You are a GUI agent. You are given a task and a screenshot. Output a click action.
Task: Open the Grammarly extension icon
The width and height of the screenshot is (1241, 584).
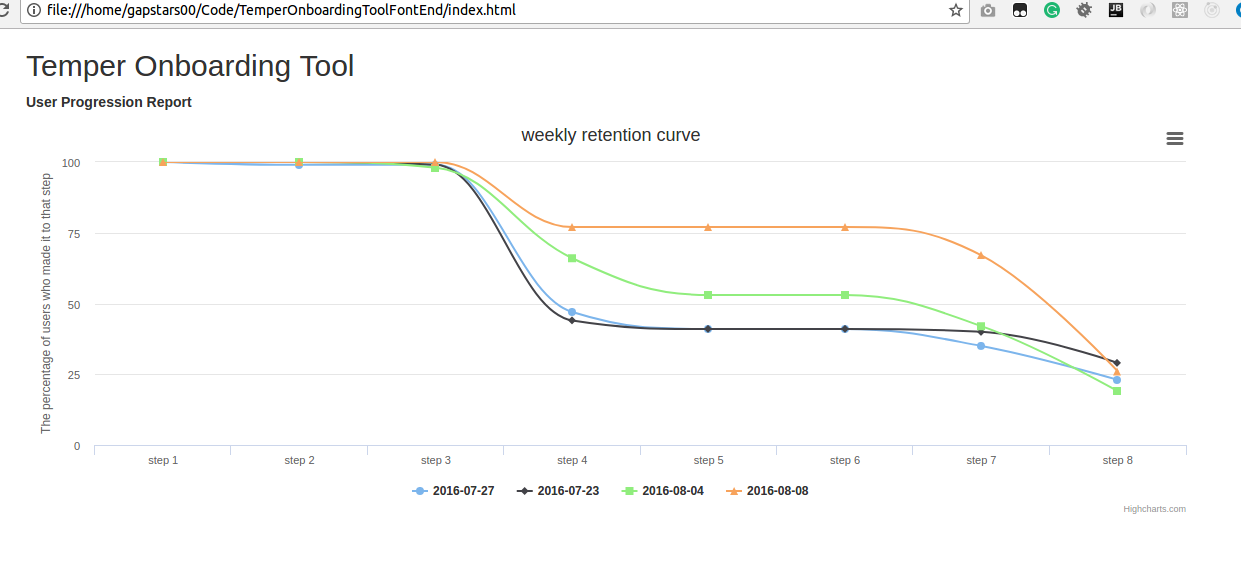coord(1052,11)
